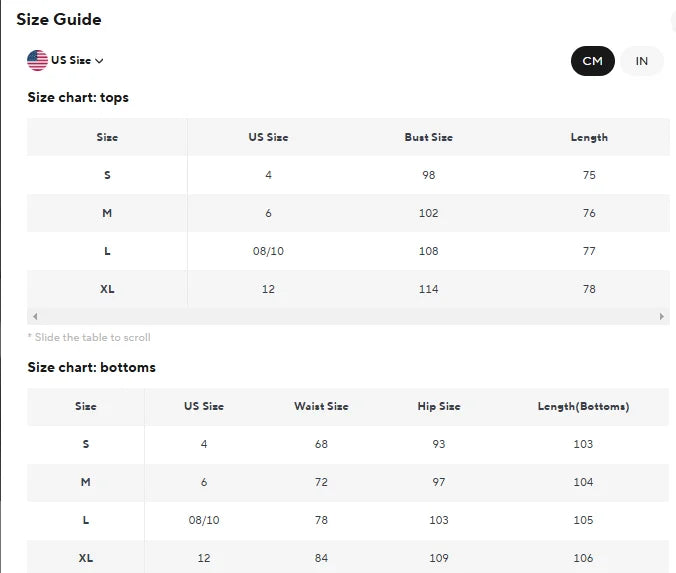Select the M row in bottoms chart
Viewport: 676px width, 573px height.
click(x=86, y=482)
